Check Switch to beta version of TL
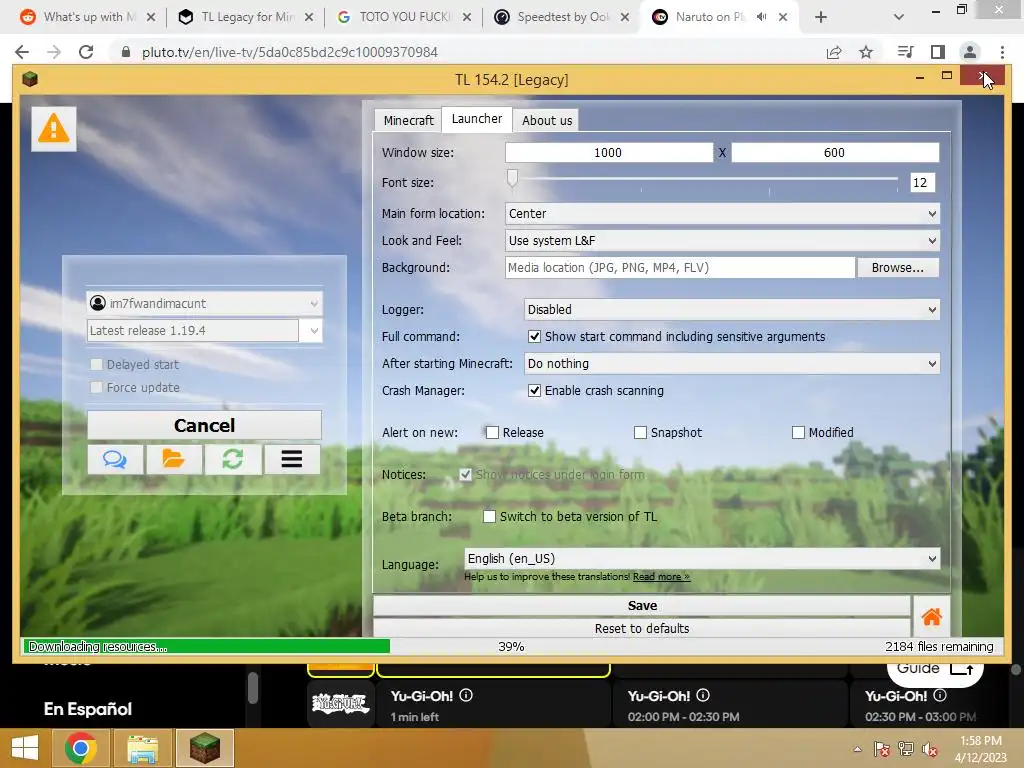 pyautogui.click(x=489, y=517)
